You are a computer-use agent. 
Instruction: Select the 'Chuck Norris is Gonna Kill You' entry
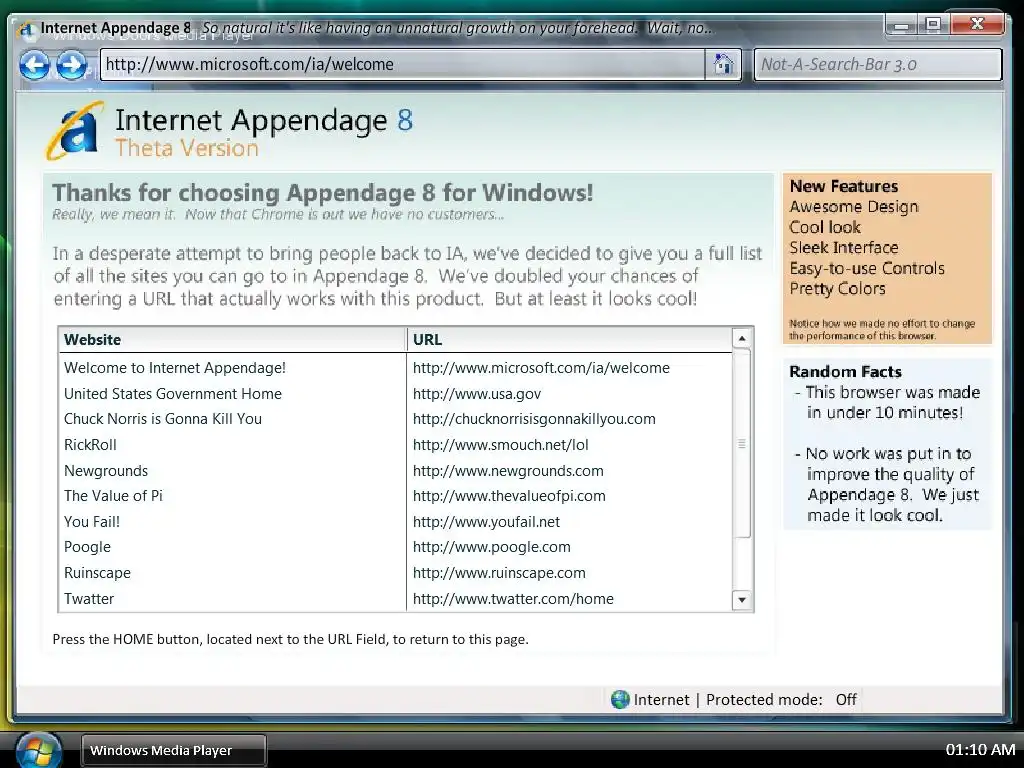pos(396,419)
